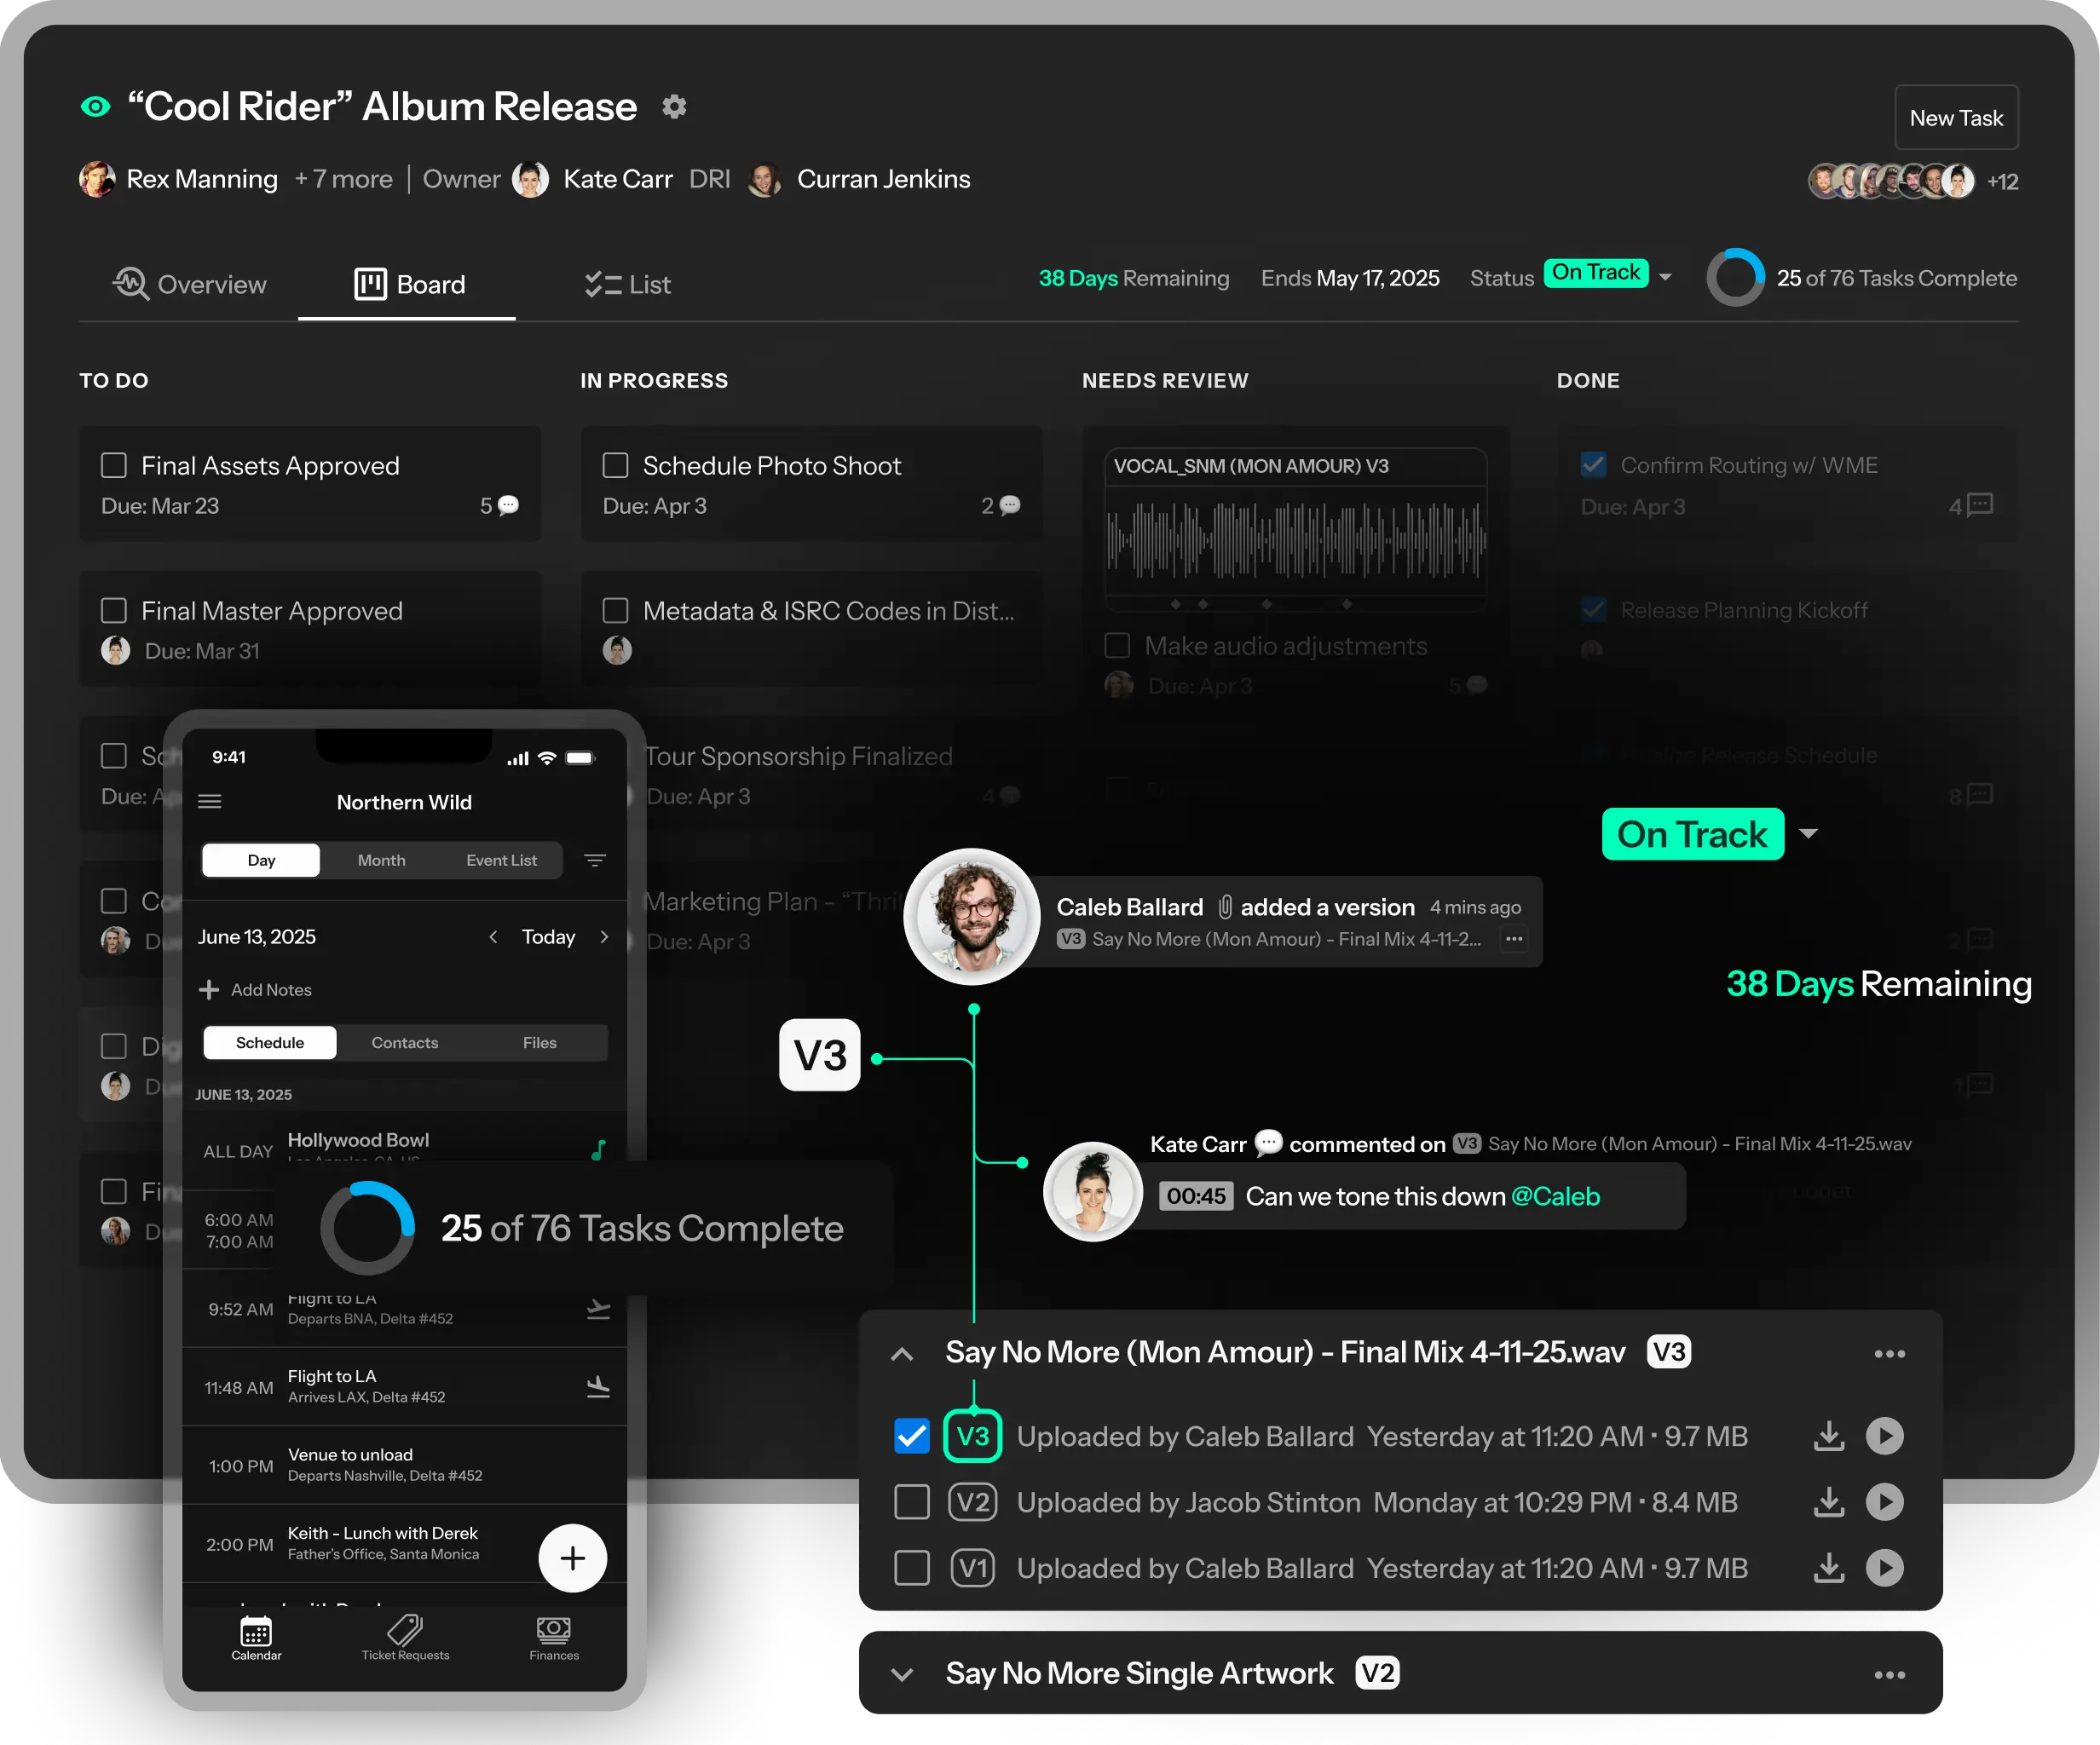The image size is (2100, 1745).
Task: Tap the round plus add button
Action: 572,1558
